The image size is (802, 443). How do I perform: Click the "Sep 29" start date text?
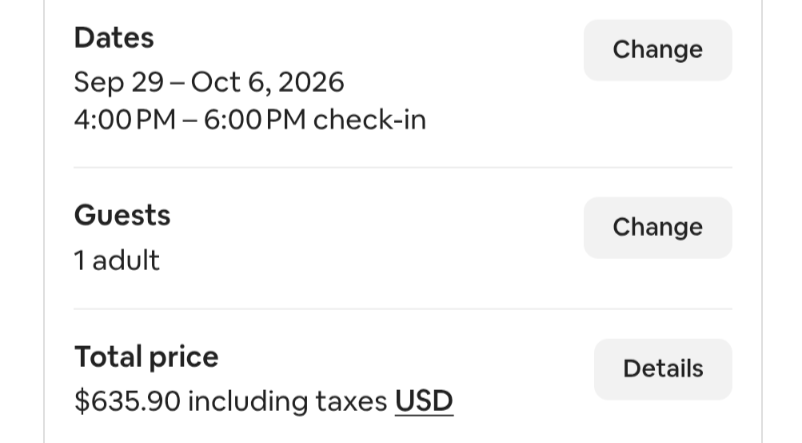pos(119,82)
